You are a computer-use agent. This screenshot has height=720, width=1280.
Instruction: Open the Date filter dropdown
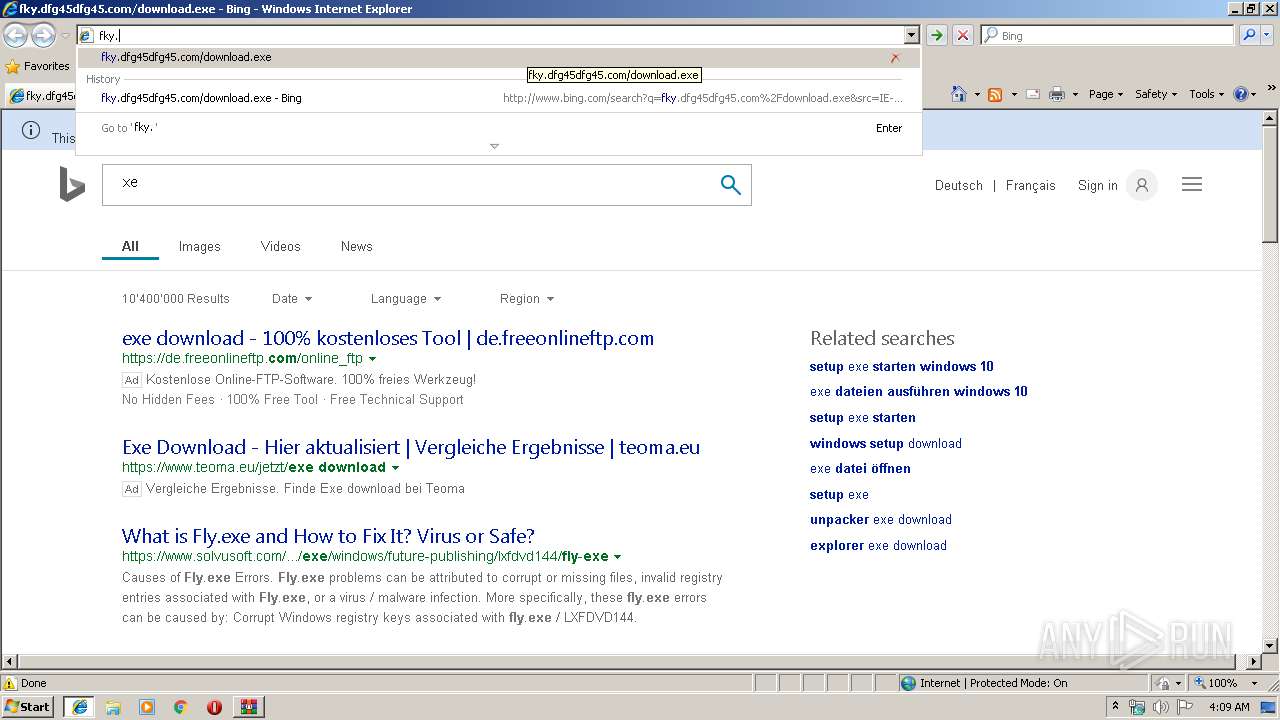[x=292, y=299]
